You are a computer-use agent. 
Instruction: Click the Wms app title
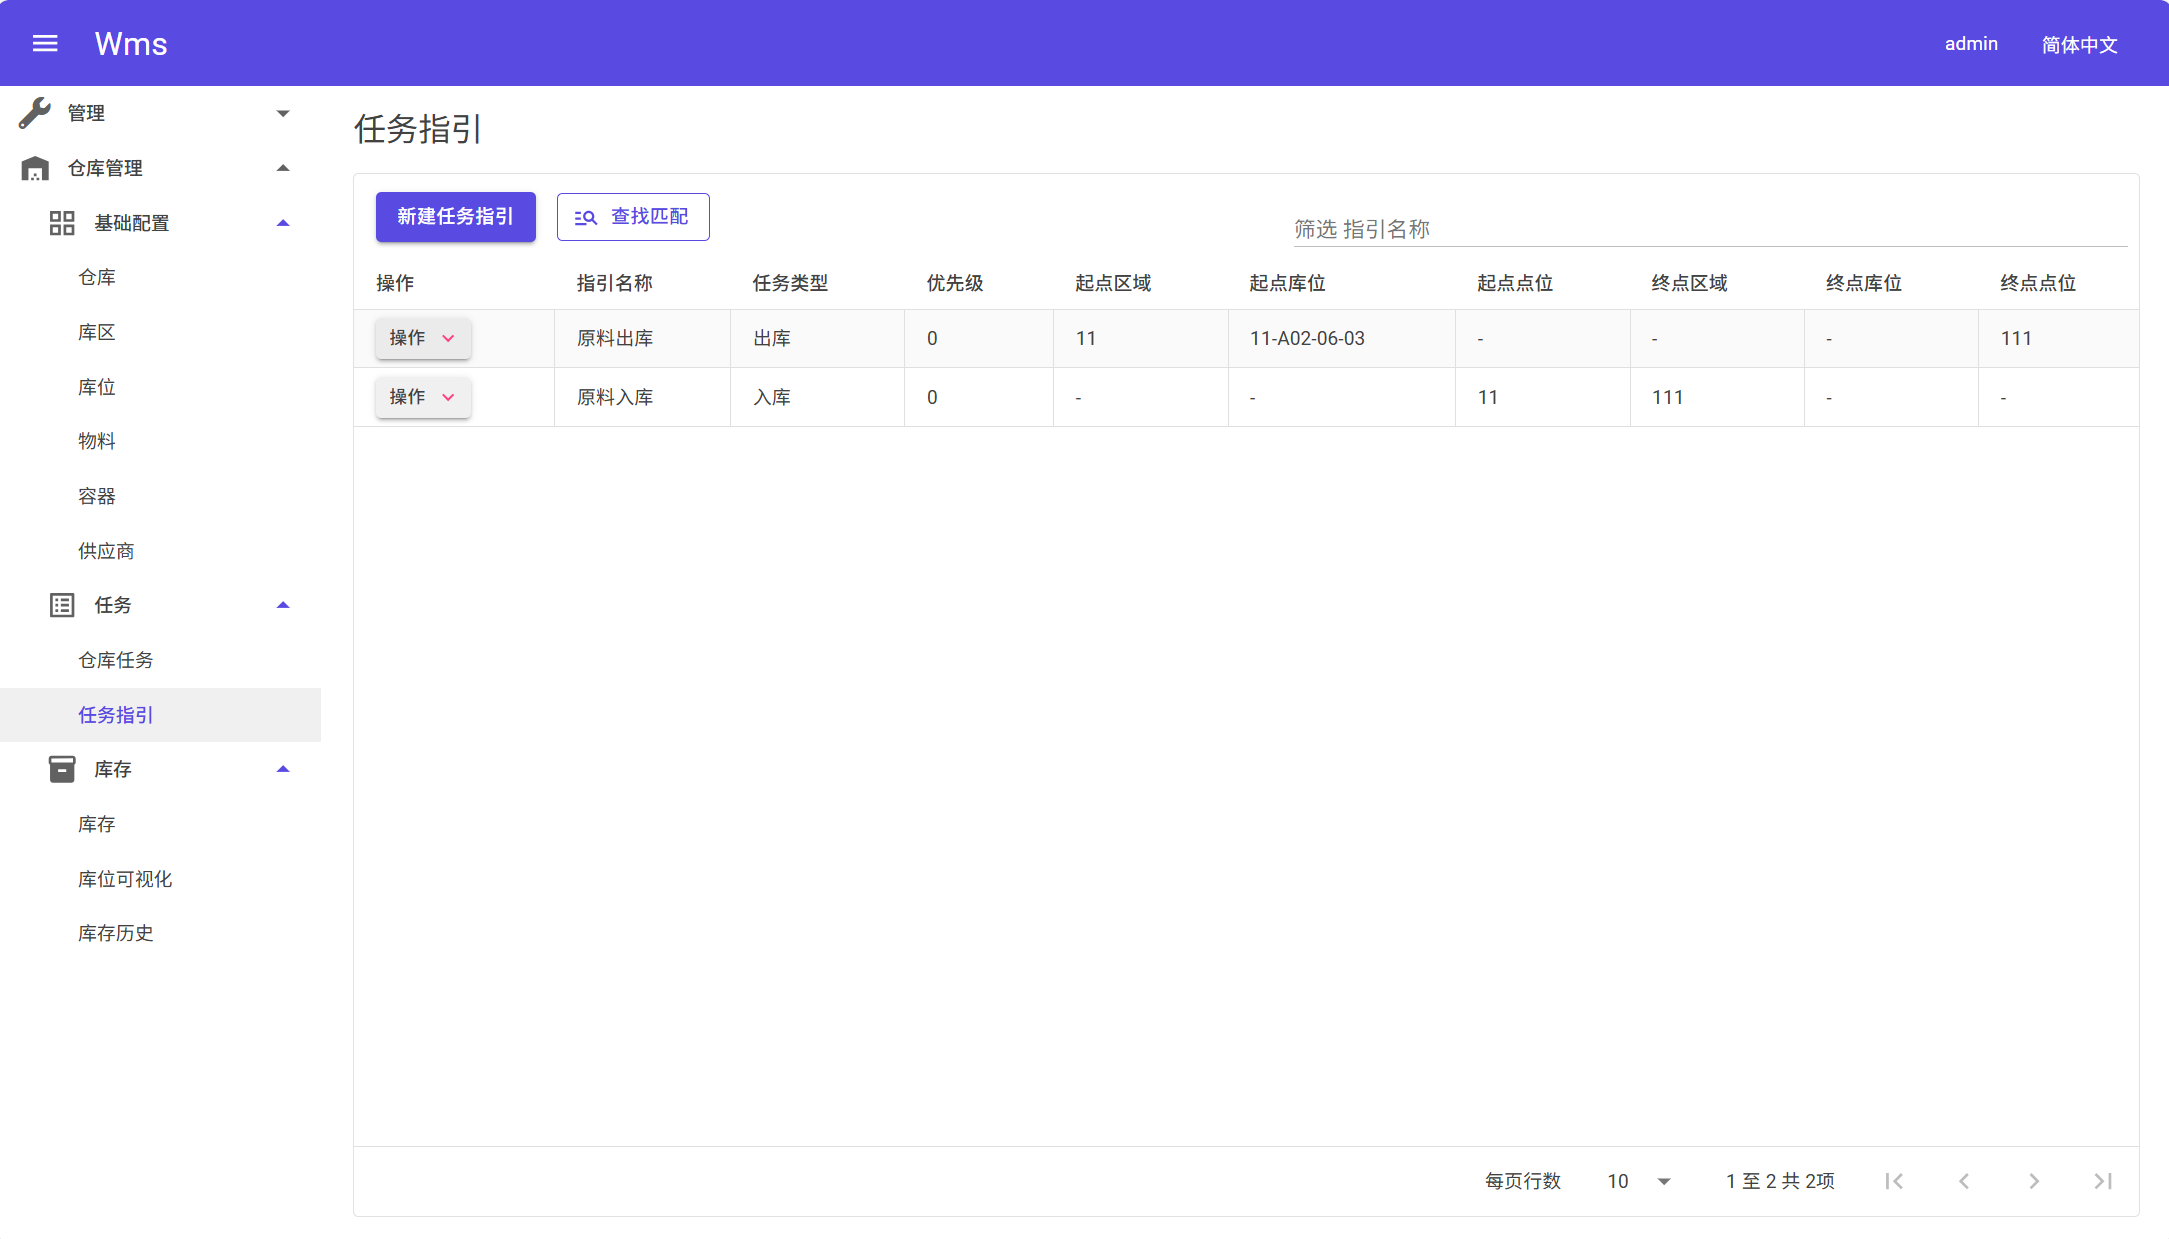point(131,43)
